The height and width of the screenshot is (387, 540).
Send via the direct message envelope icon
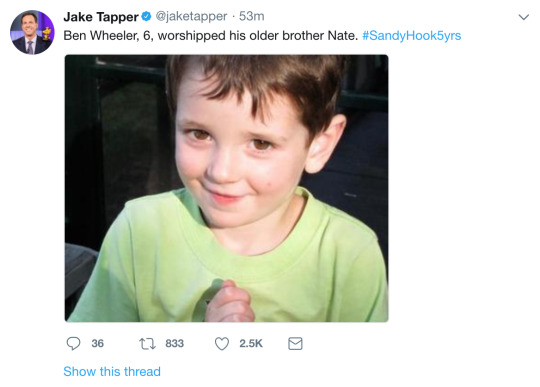295,344
